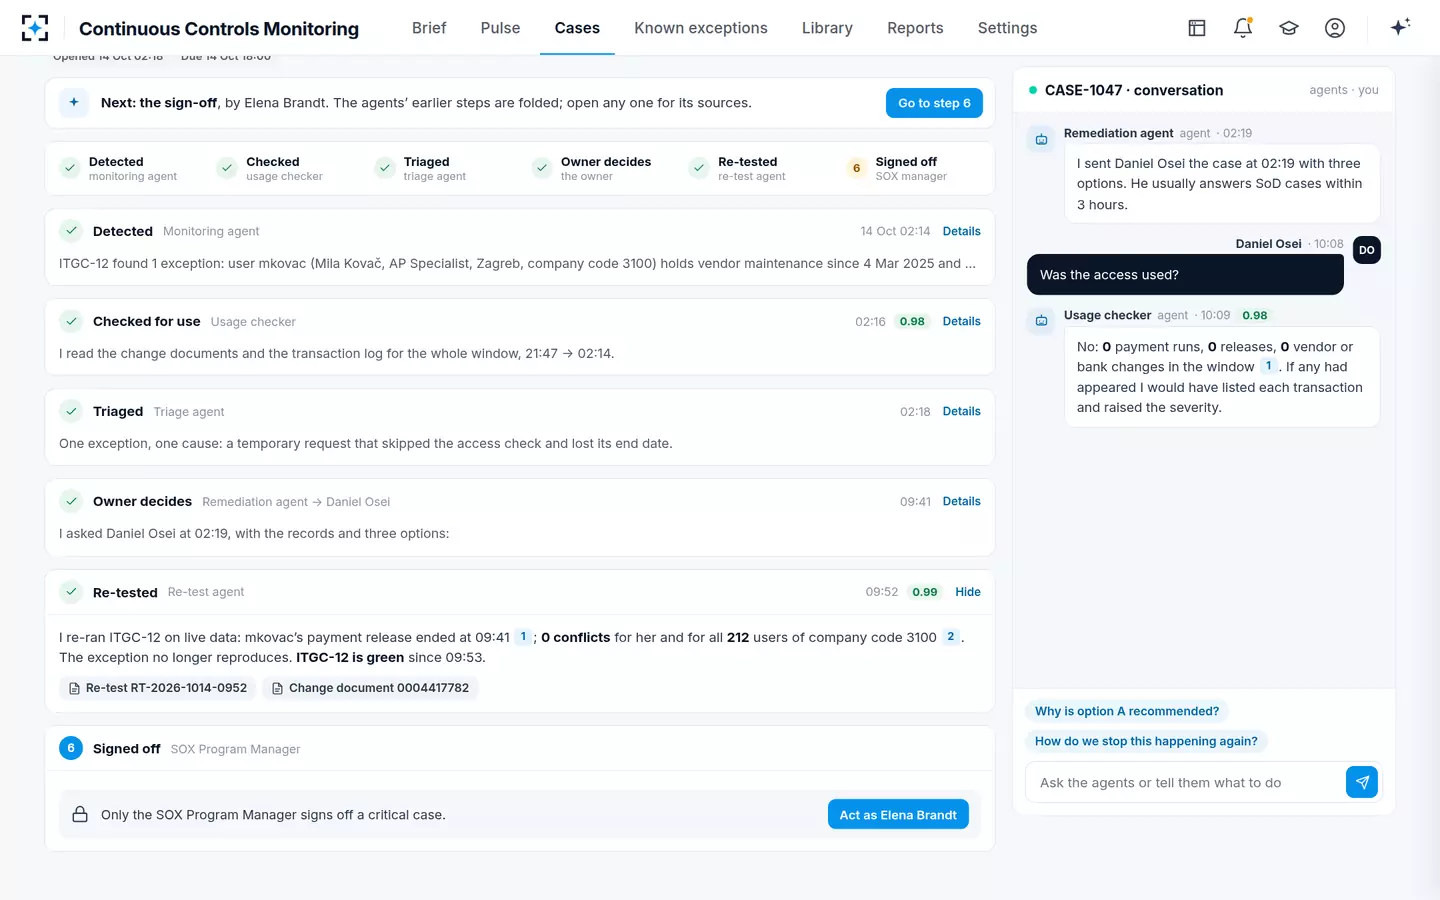Open Change document 0004417782 chip
The height and width of the screenshot is (900, 1440).
tap(370, 688)
